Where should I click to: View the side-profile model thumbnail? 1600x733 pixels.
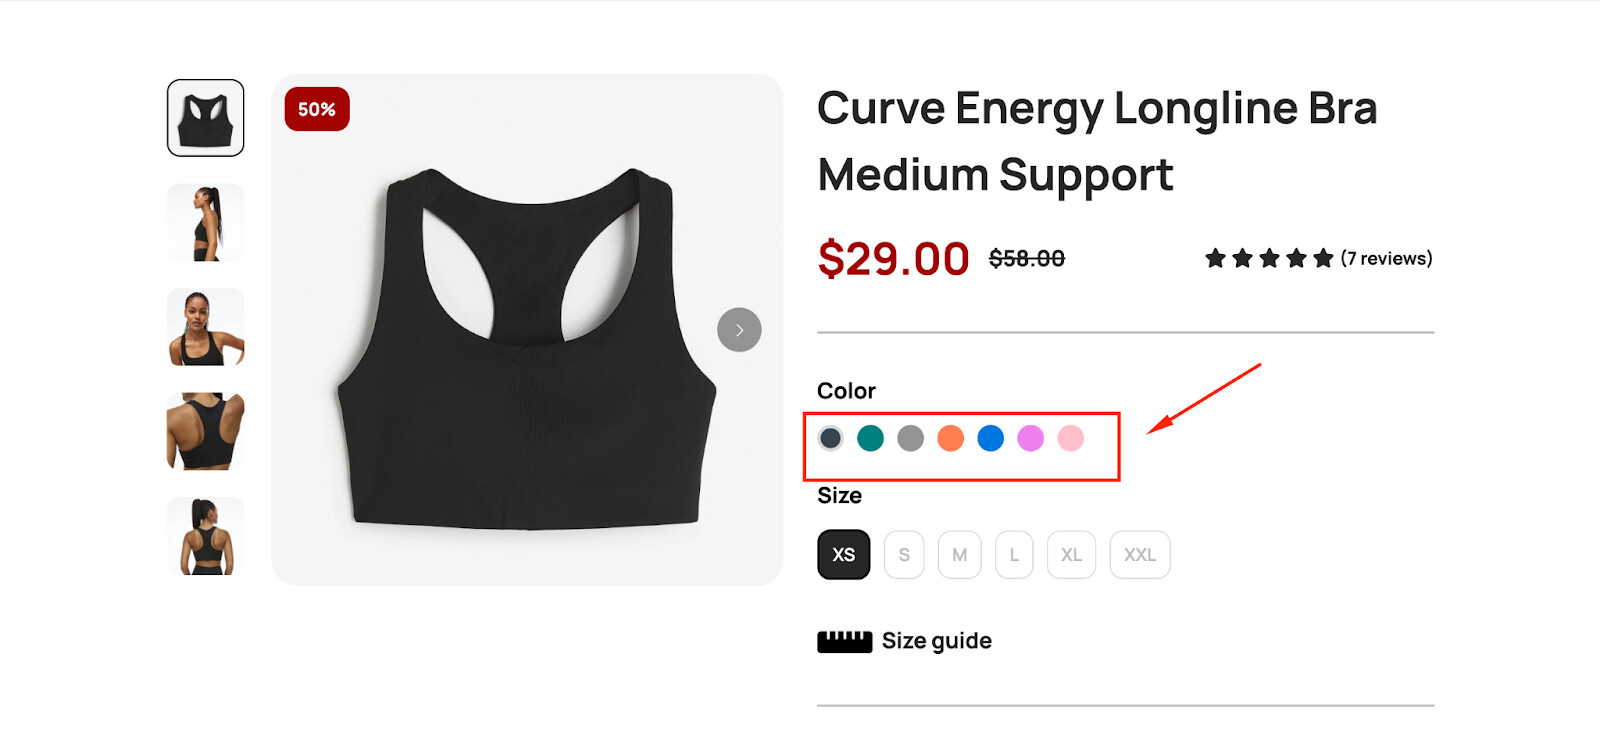click(x=206, y=222)
